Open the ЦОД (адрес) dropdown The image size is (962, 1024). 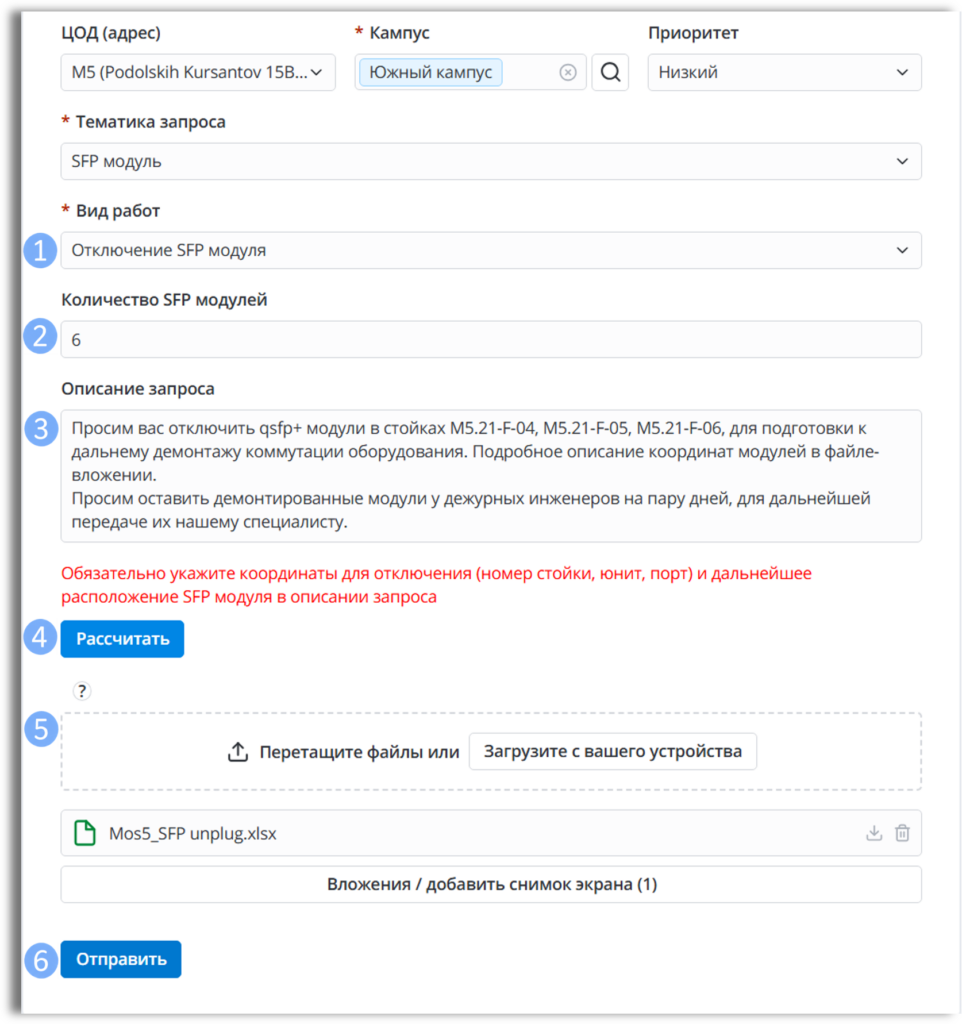click(x=198, y=72)
